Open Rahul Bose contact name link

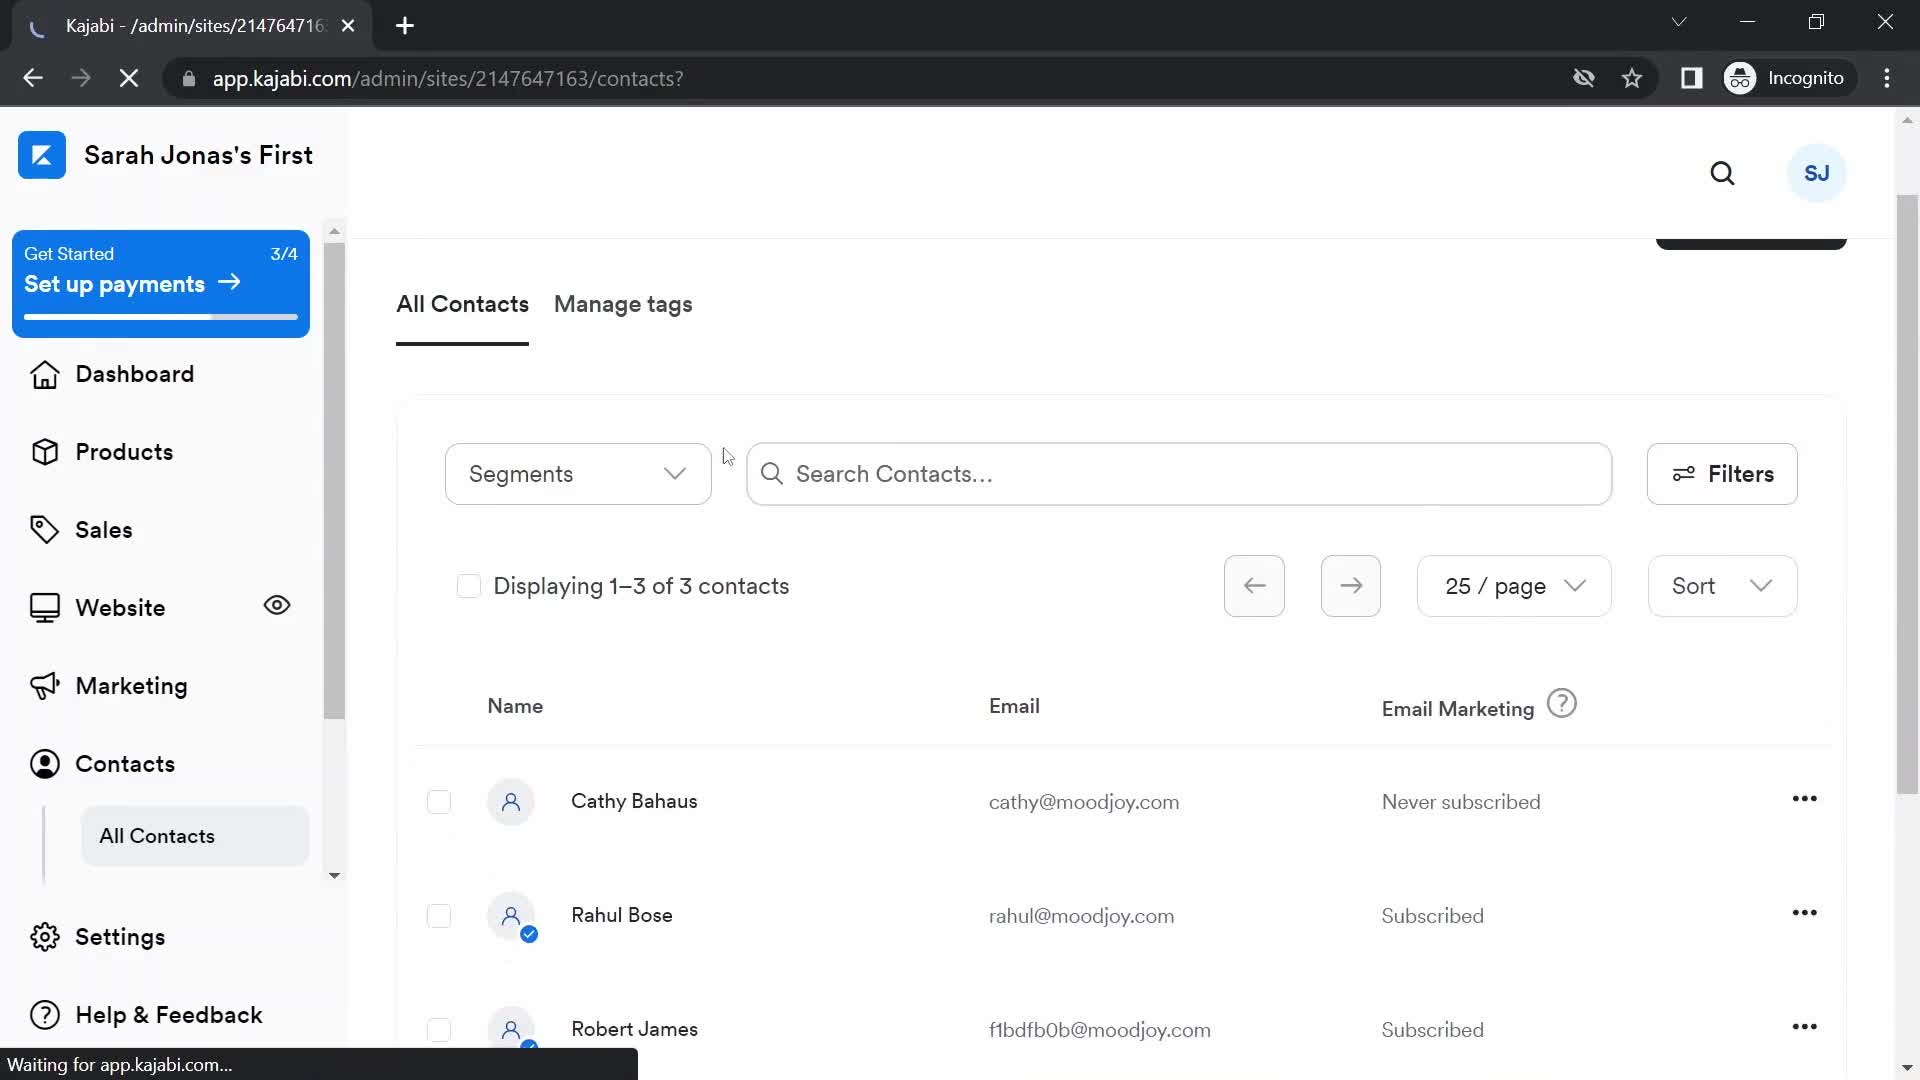(x=621, y=916)
